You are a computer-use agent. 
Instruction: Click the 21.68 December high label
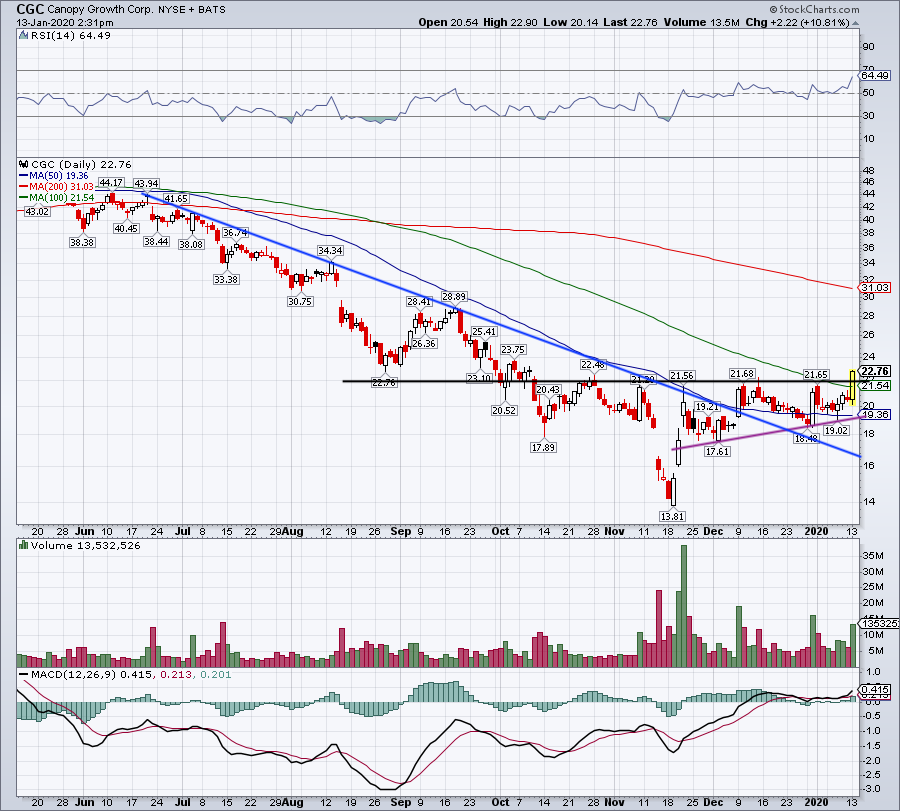click(742, 374)
